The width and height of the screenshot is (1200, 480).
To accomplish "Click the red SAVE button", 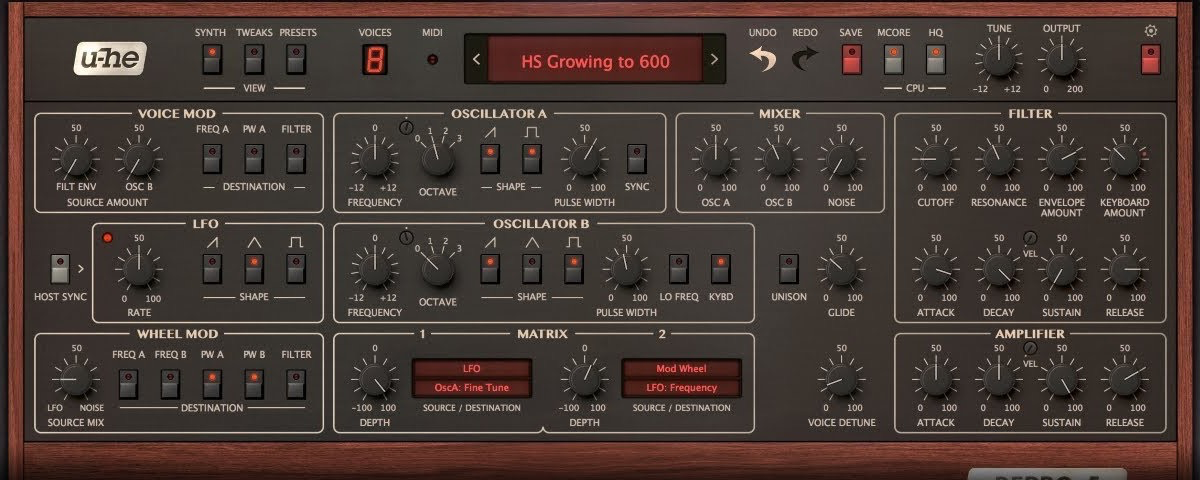I will [x=850, y=61].
